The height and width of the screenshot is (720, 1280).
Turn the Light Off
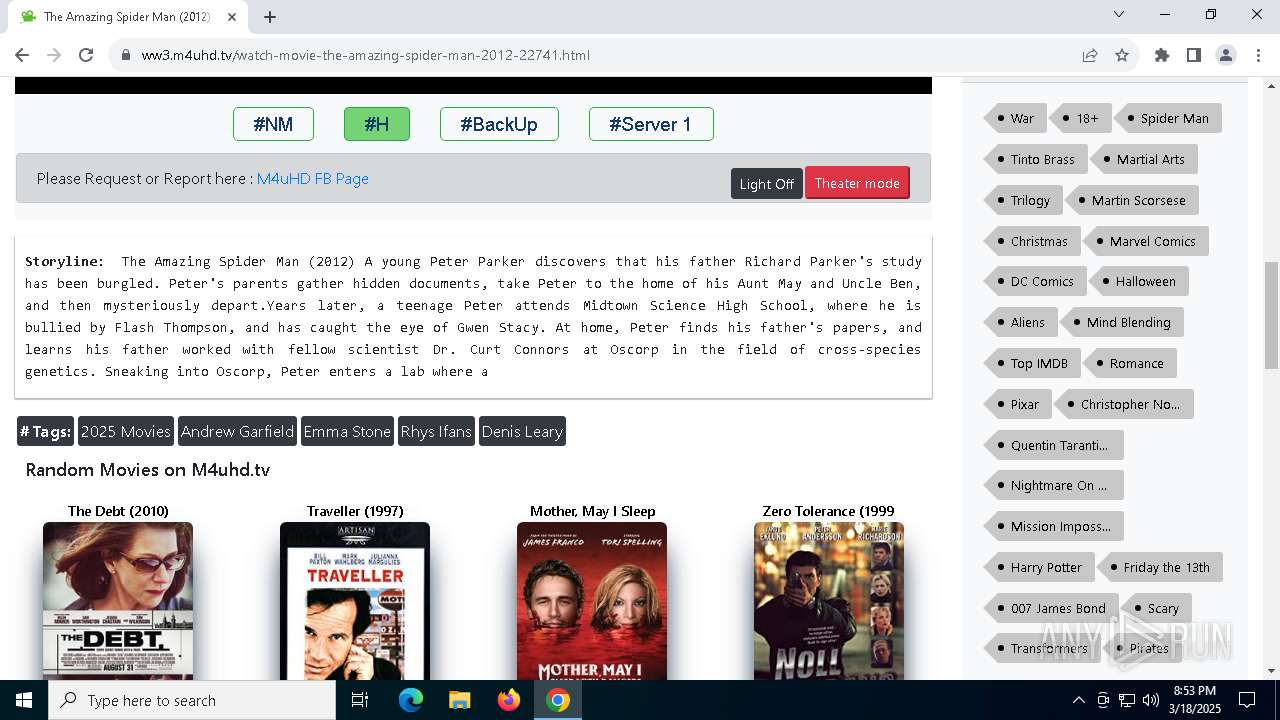pos(767,183)
